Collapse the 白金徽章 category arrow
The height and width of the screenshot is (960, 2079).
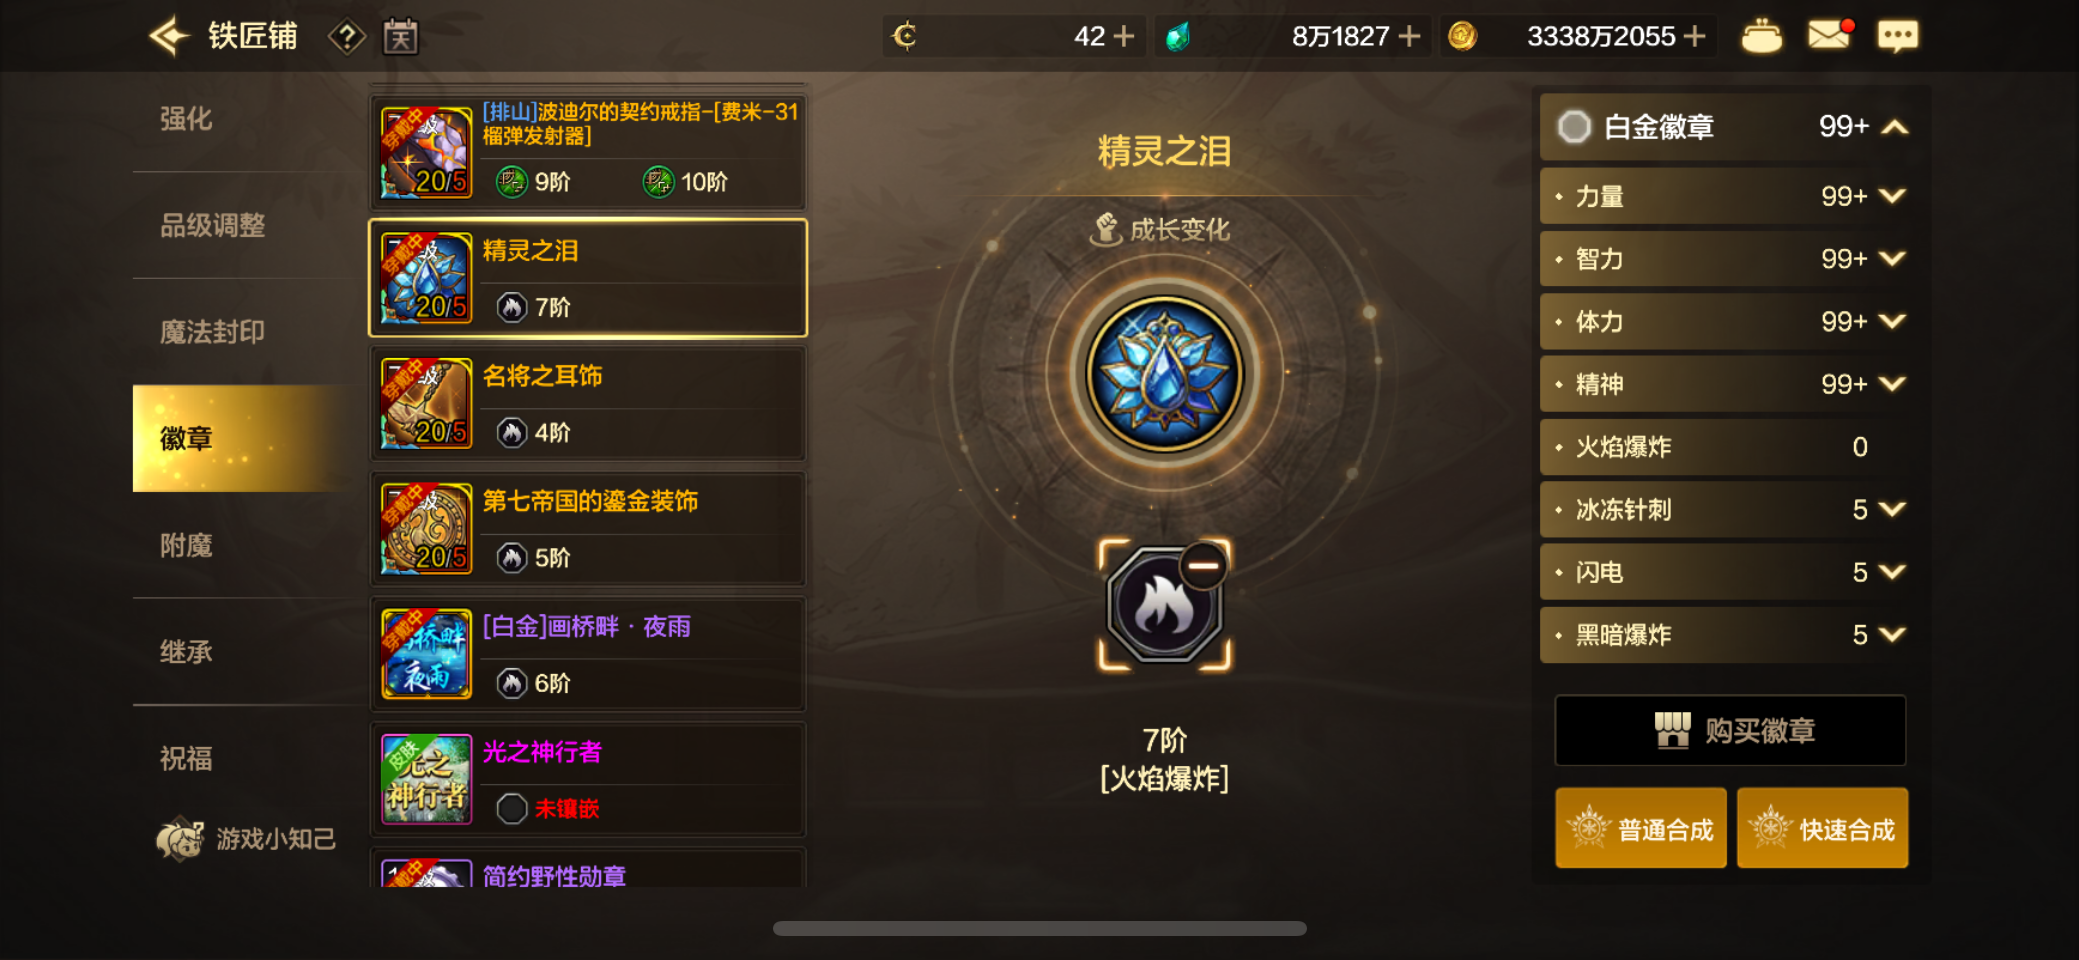tap(1895, 127)
